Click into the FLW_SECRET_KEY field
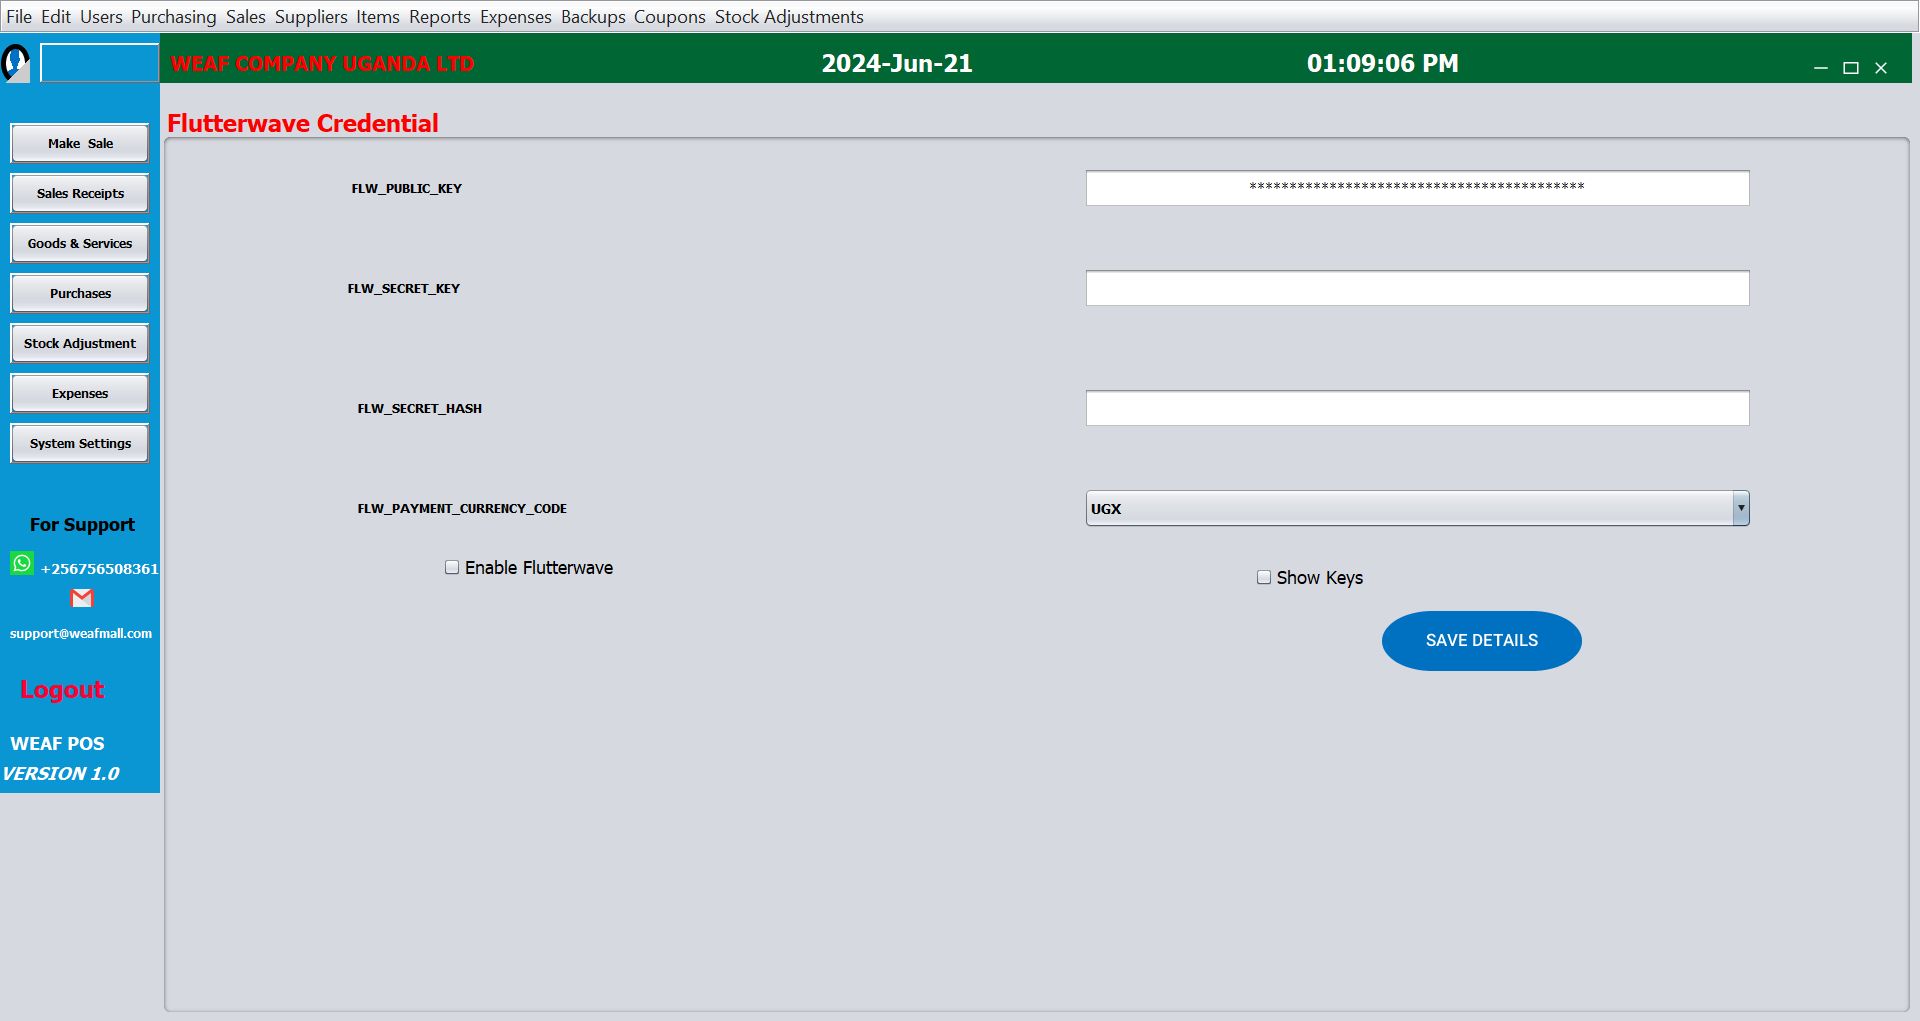The width and height of the screenshot is (1920, 1021). click(x=1417, y=288)
